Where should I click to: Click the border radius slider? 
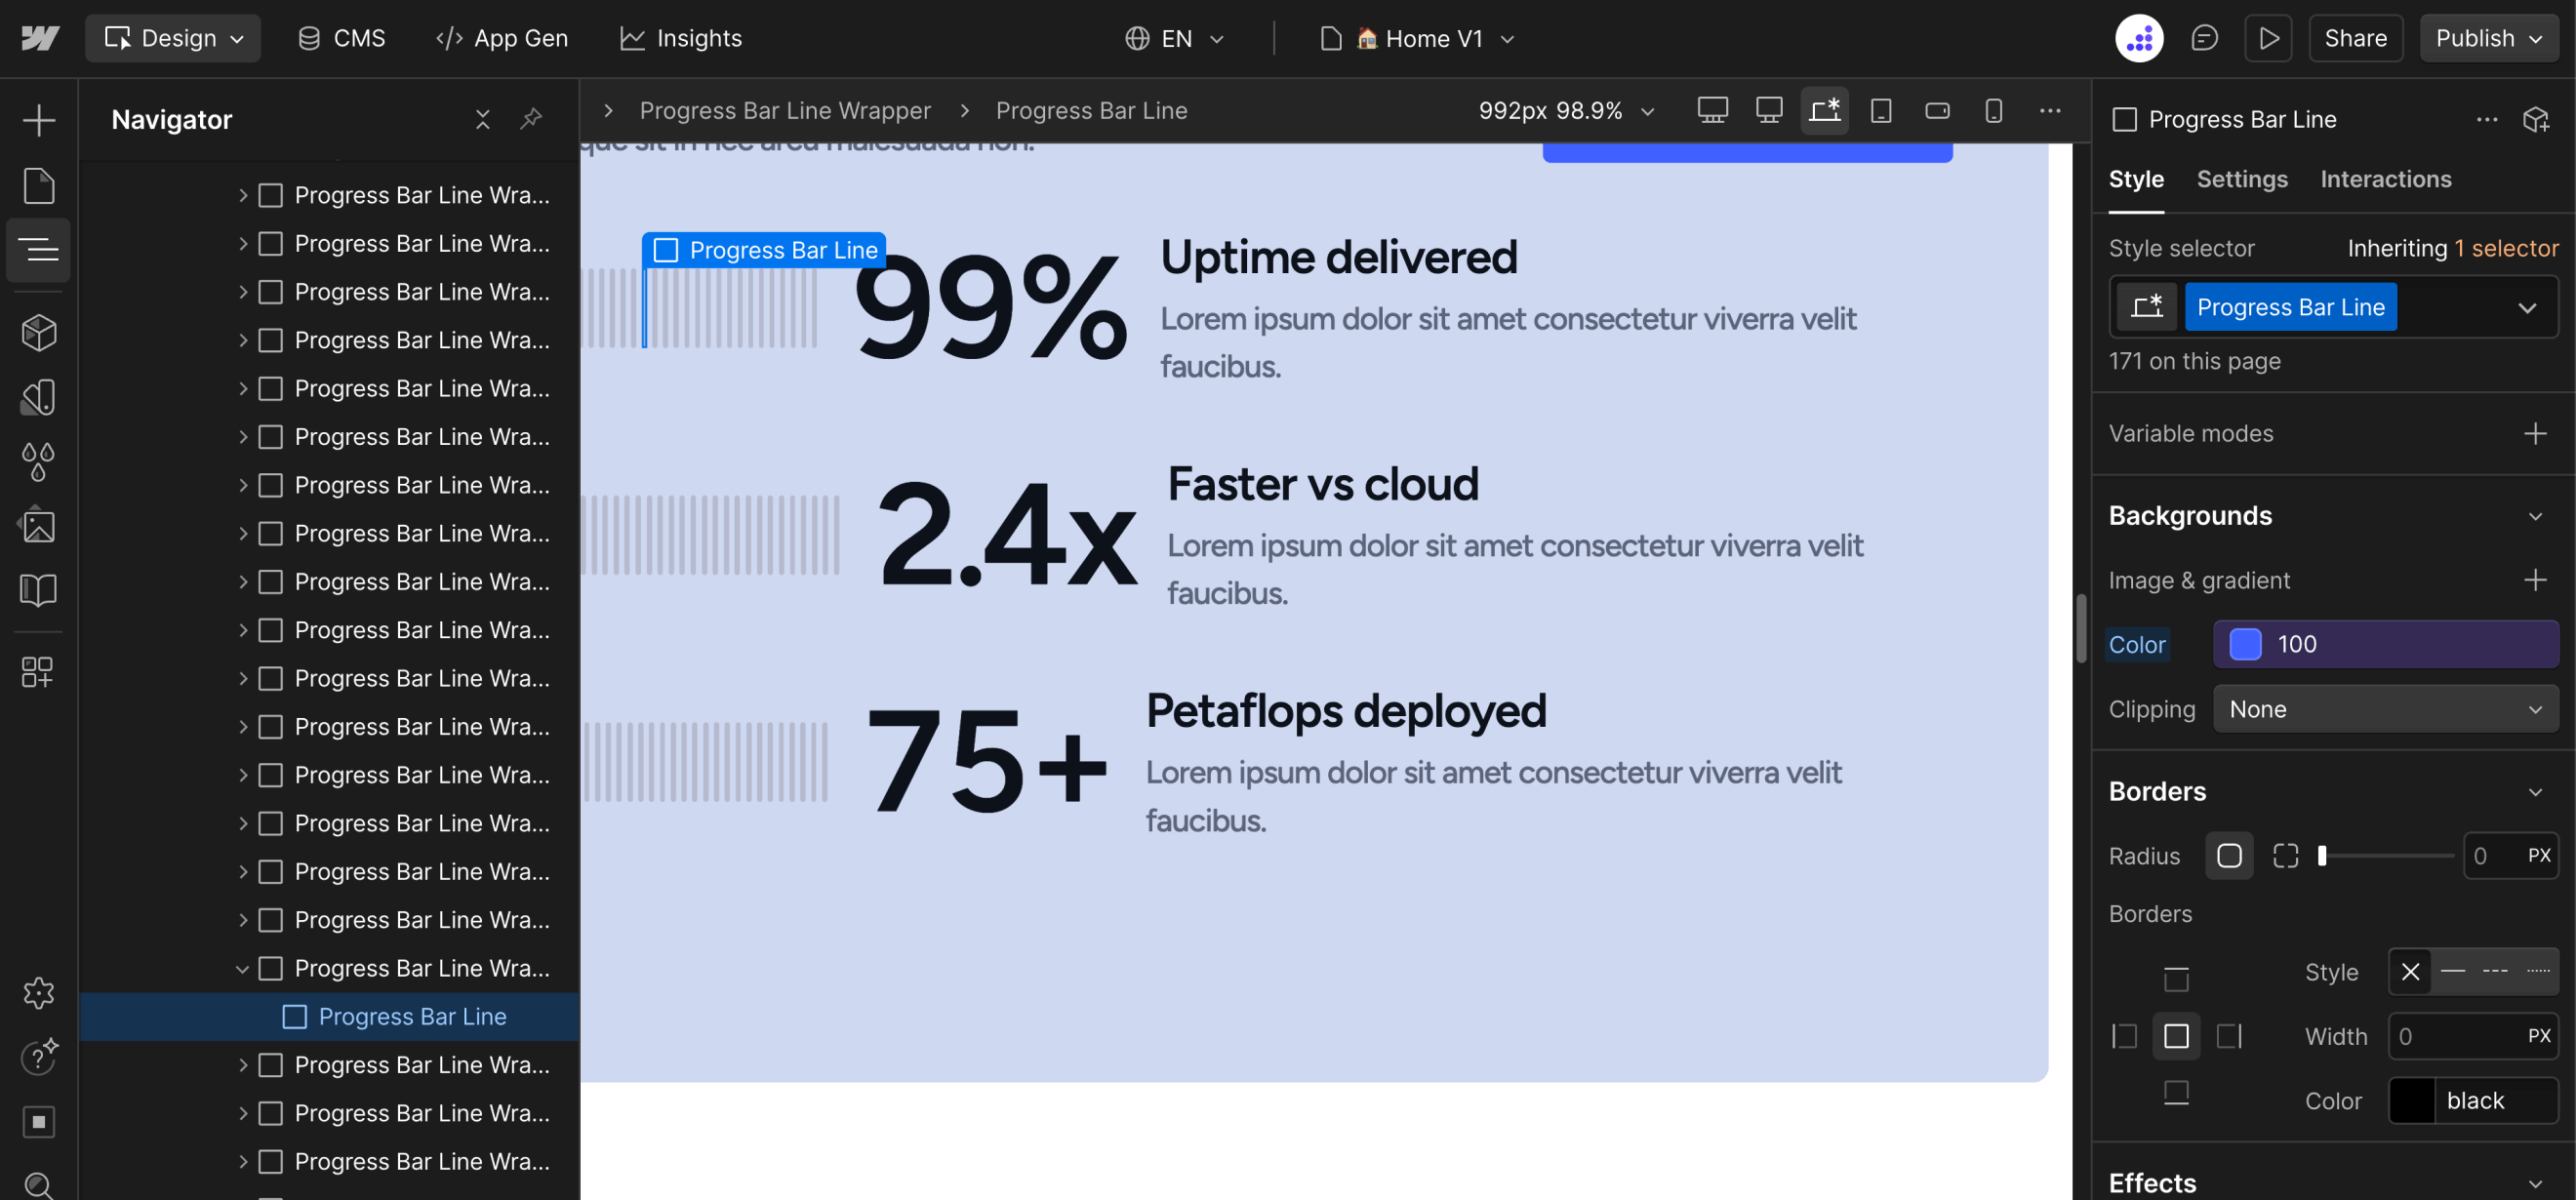tap(2385, 855)
